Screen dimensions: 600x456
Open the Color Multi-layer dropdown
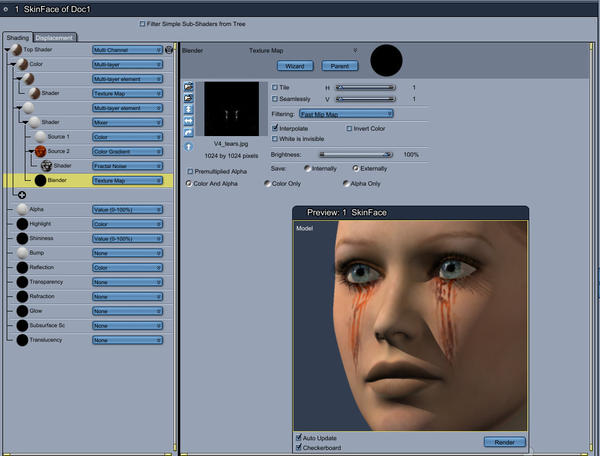[x=127, y=65]
